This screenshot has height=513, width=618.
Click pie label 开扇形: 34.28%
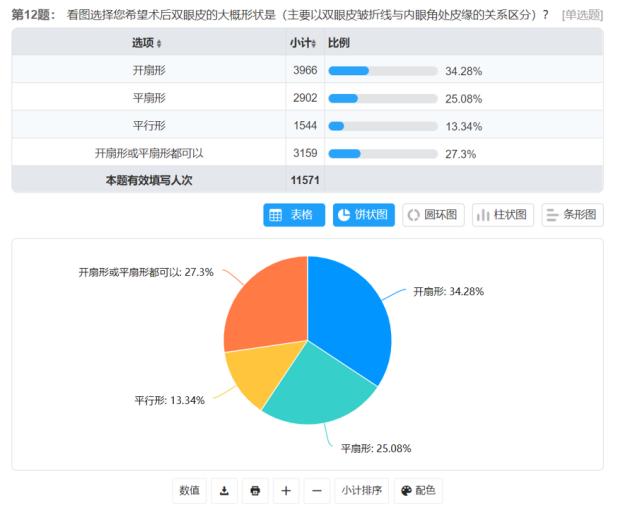coord(449,292)
